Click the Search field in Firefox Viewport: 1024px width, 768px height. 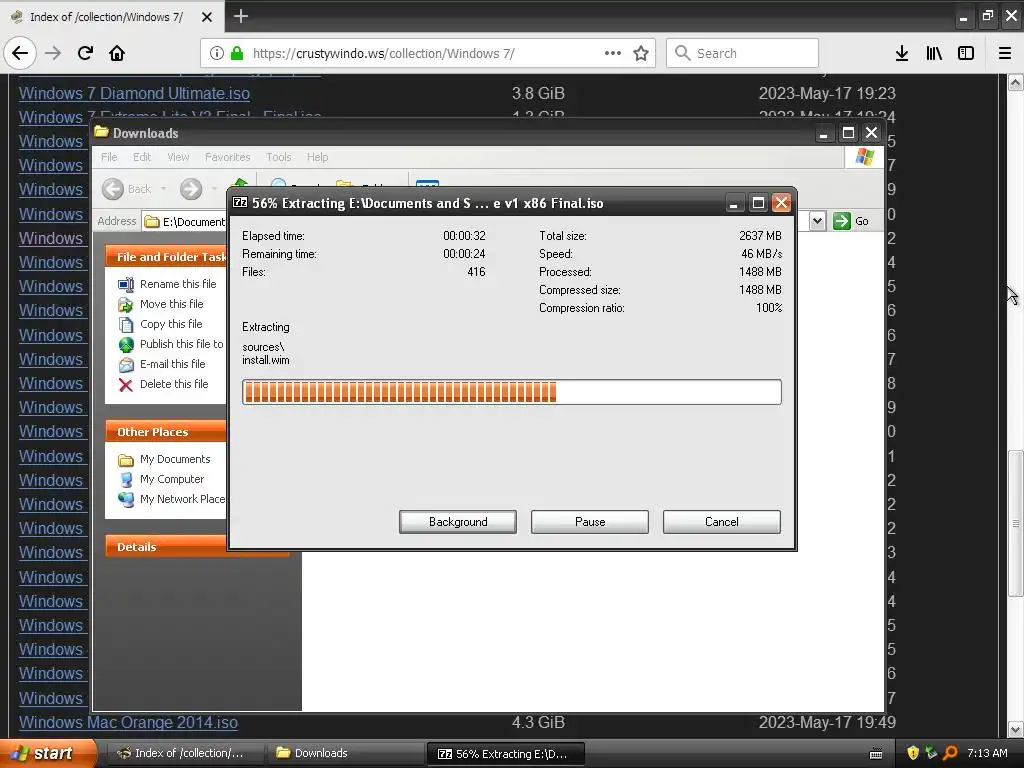[743, 54]
